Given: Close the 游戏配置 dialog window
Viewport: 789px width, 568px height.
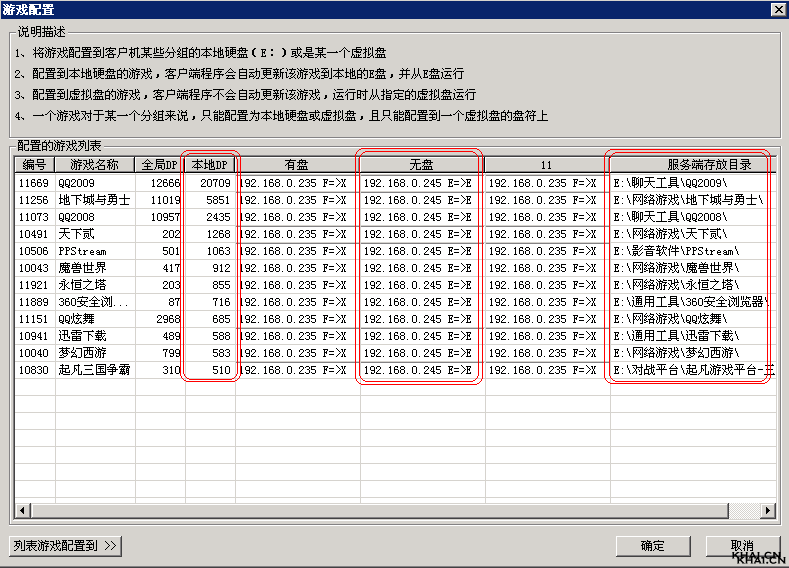Looking at the screenshot, I should click(777, 9).
